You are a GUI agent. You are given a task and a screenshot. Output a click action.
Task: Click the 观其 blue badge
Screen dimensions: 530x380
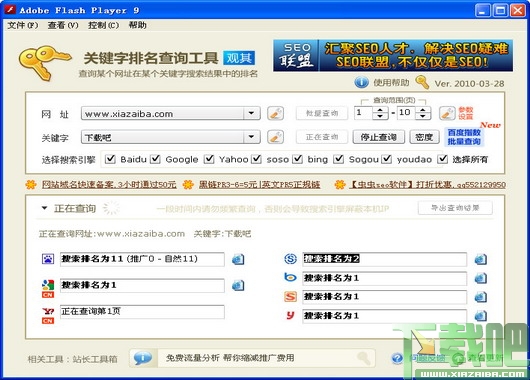coord(239,58)
